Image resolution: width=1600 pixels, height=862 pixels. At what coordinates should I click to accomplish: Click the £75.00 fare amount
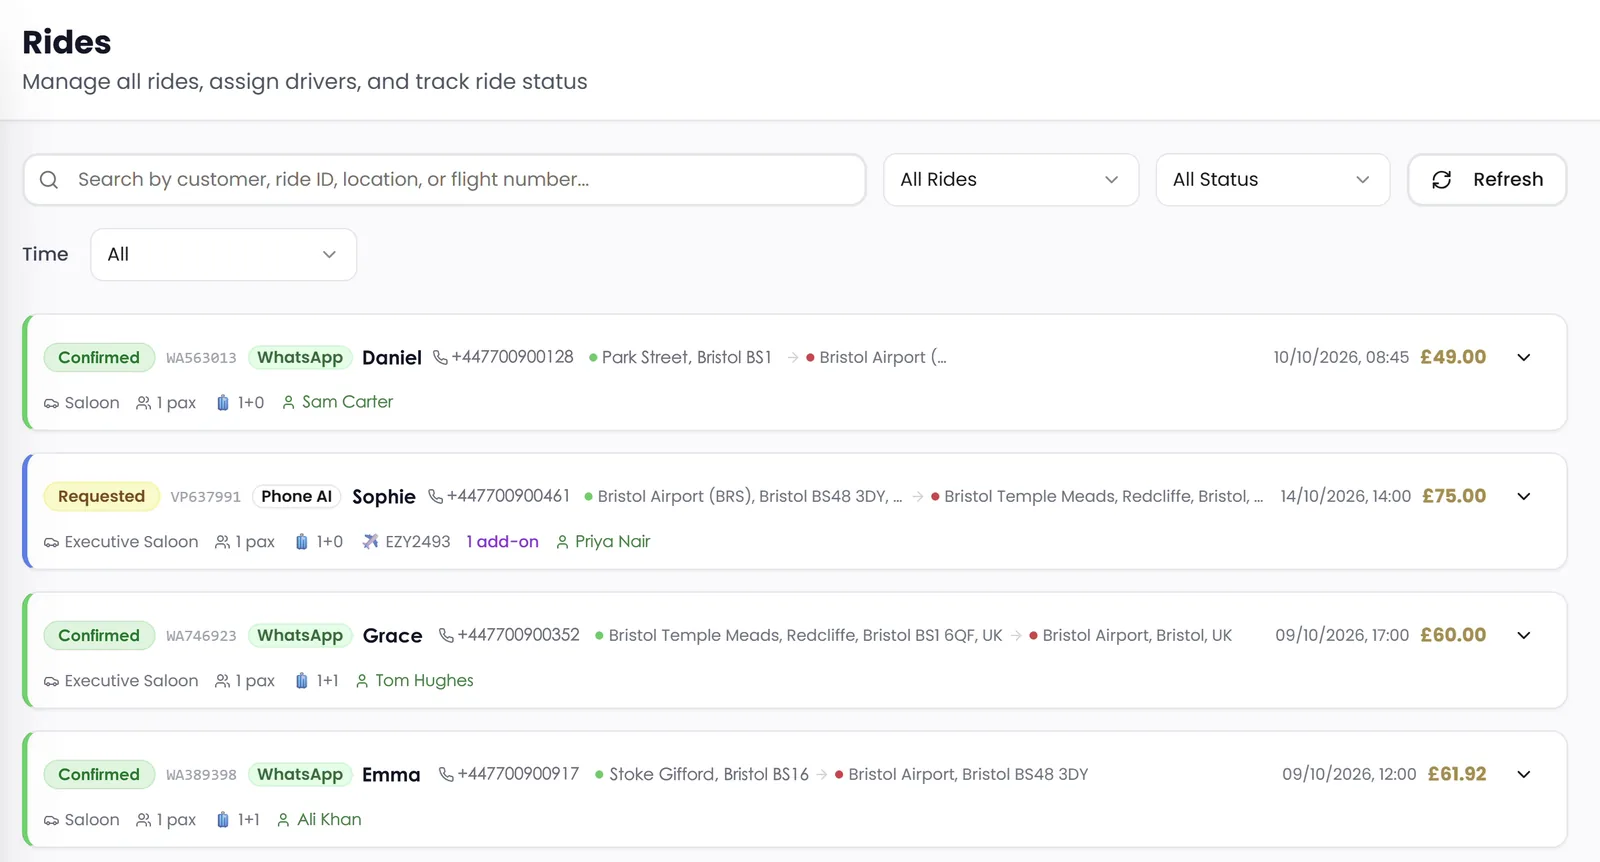coord(1454,496)
